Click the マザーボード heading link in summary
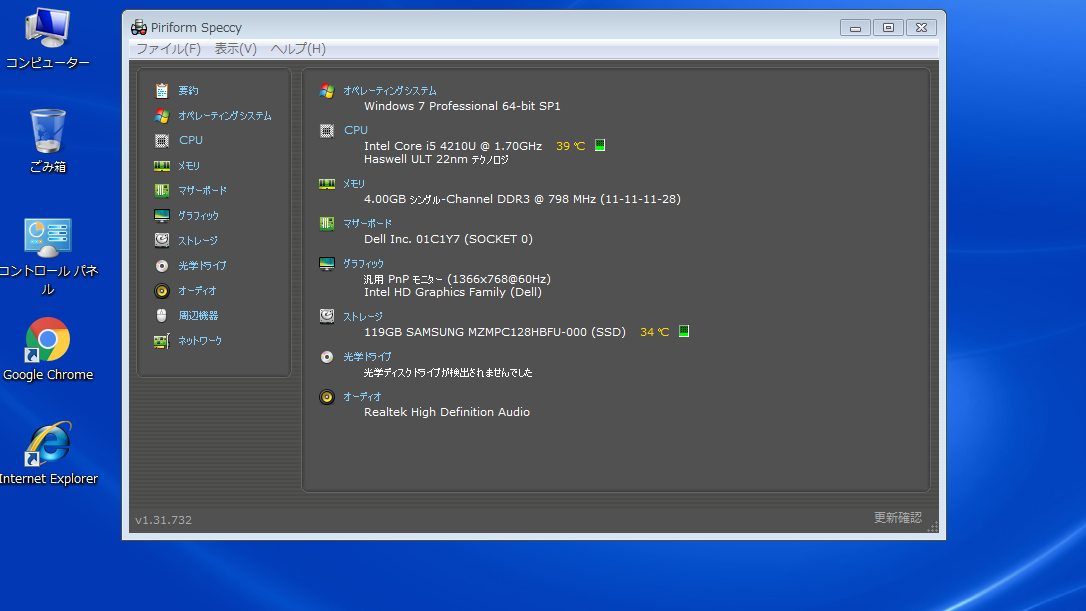1086x611 pixels. [368, 223]
